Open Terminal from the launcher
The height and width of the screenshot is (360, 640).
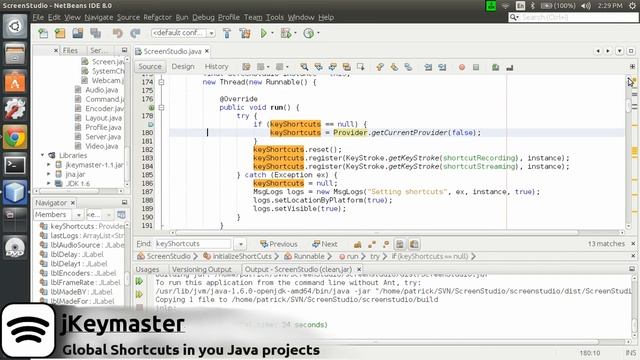pyautogui.click(x=15, y=165)
